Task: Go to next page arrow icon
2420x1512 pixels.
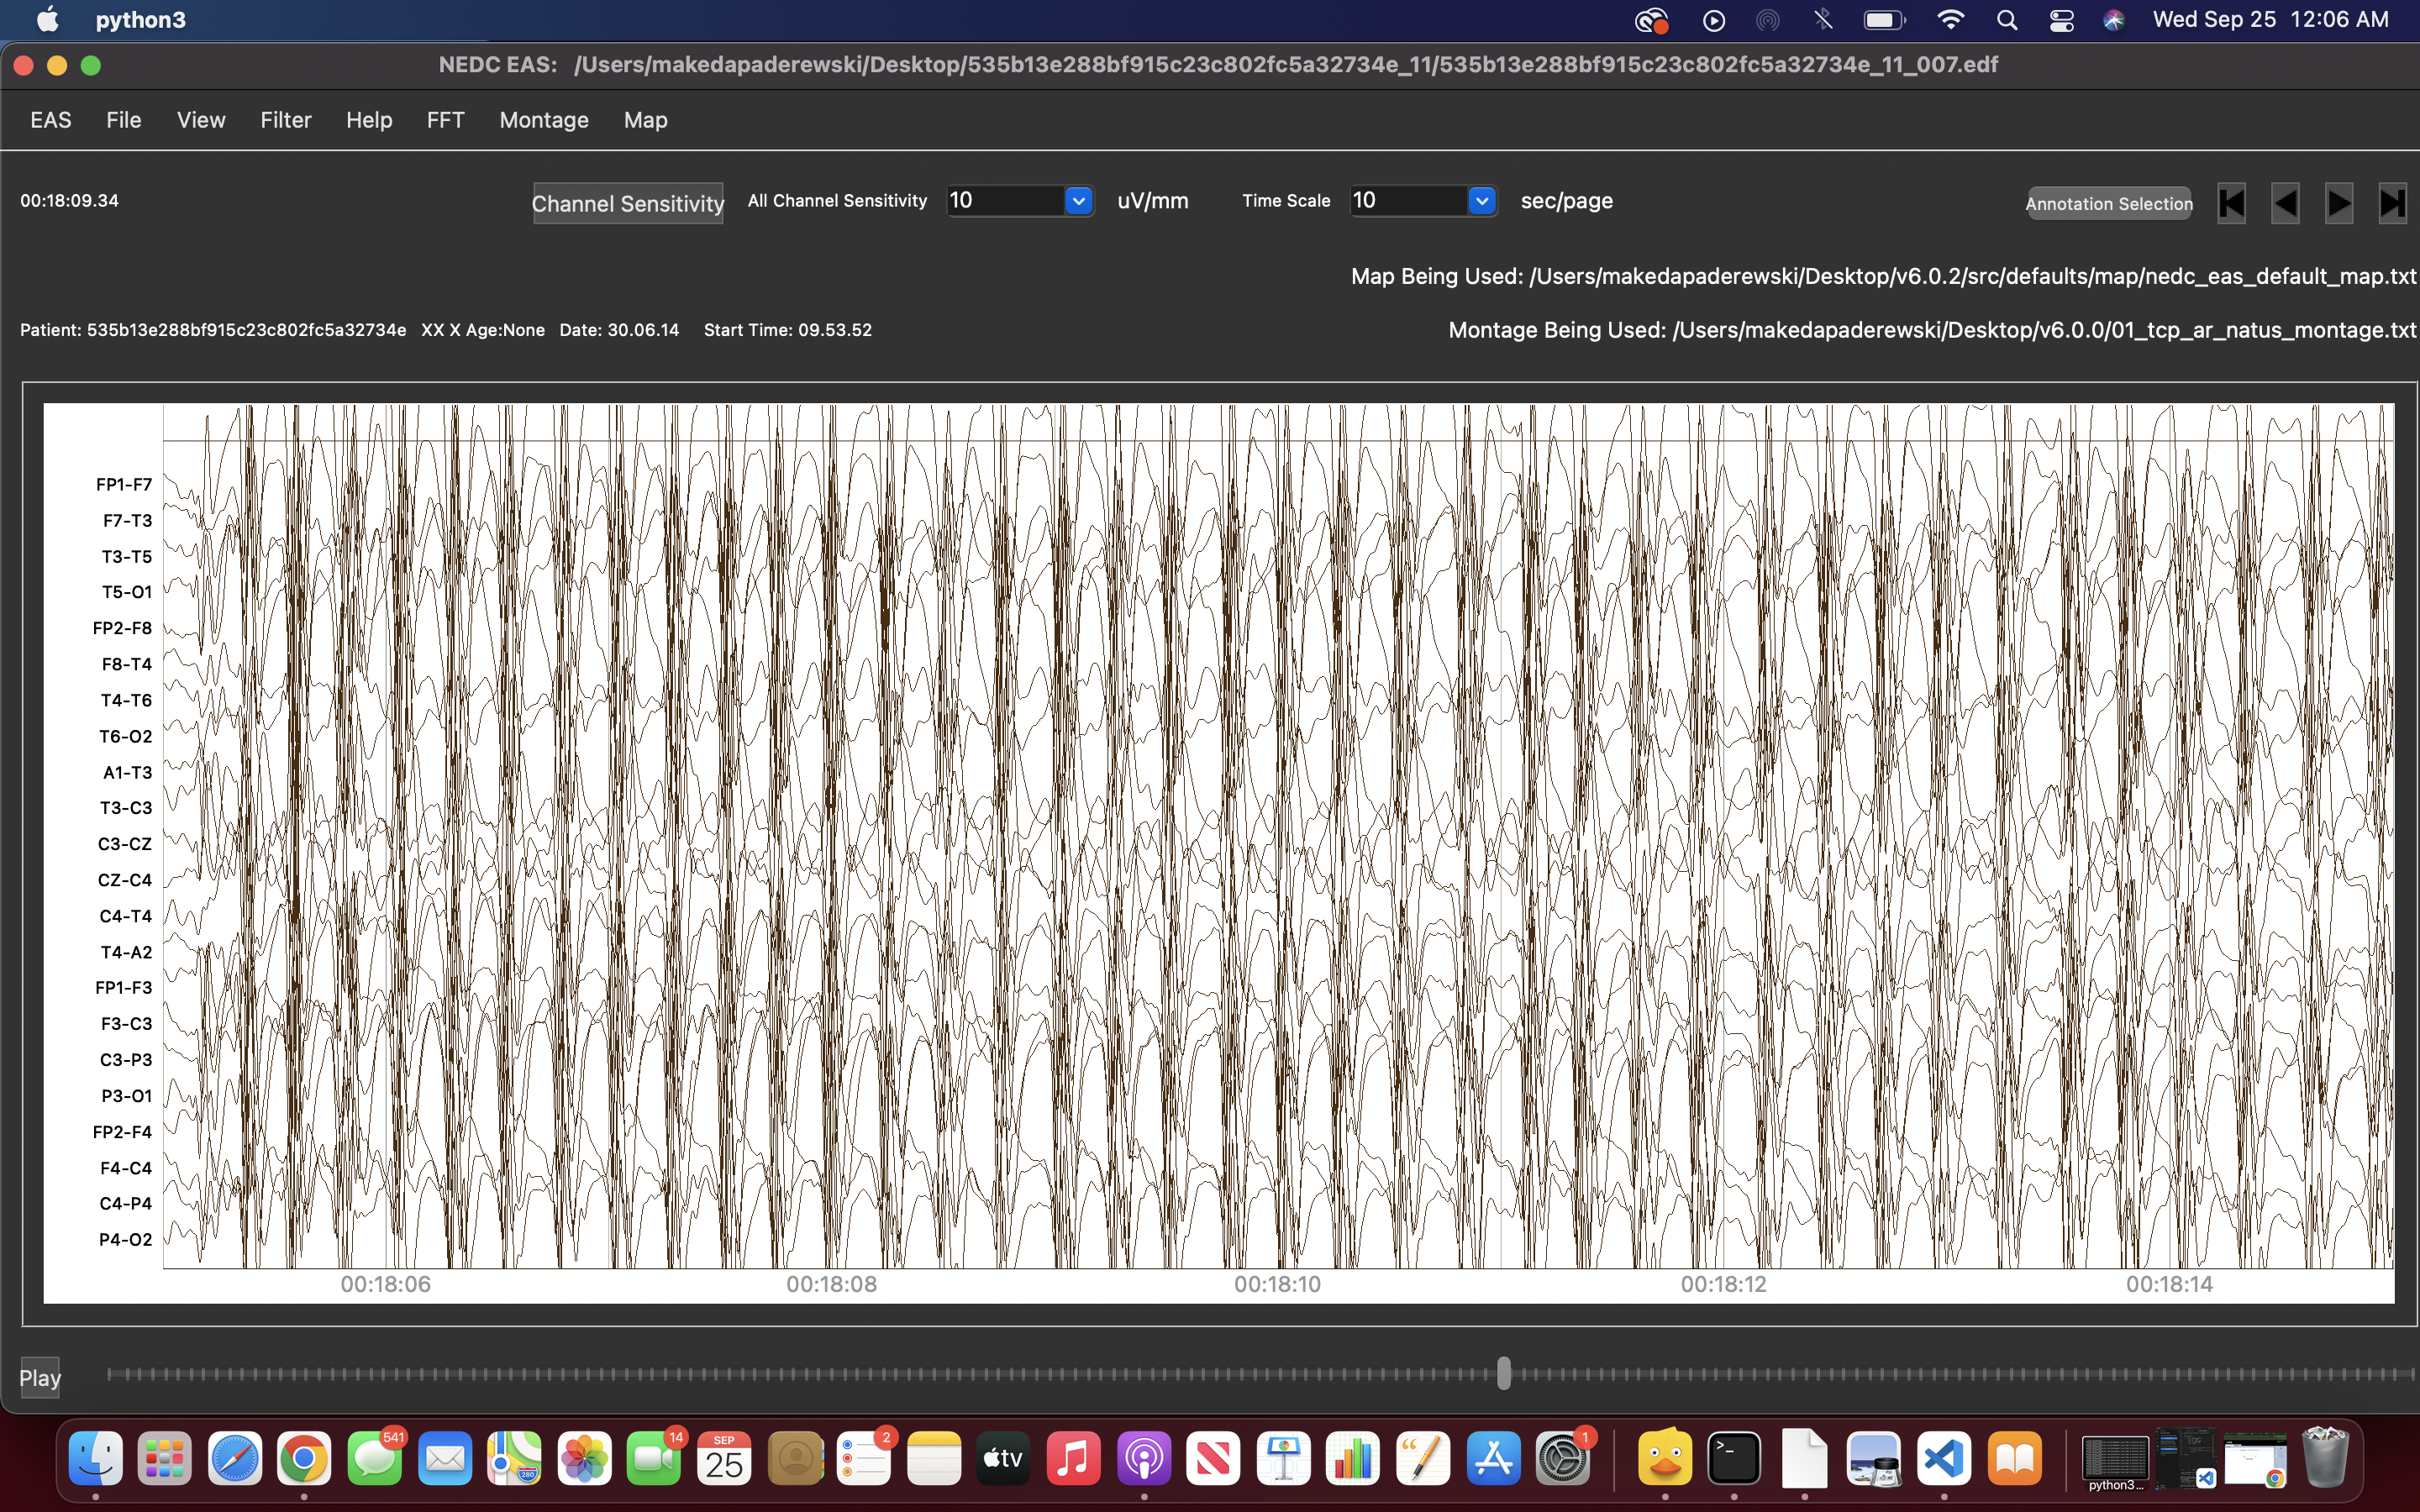Action: click(2338, 203)
